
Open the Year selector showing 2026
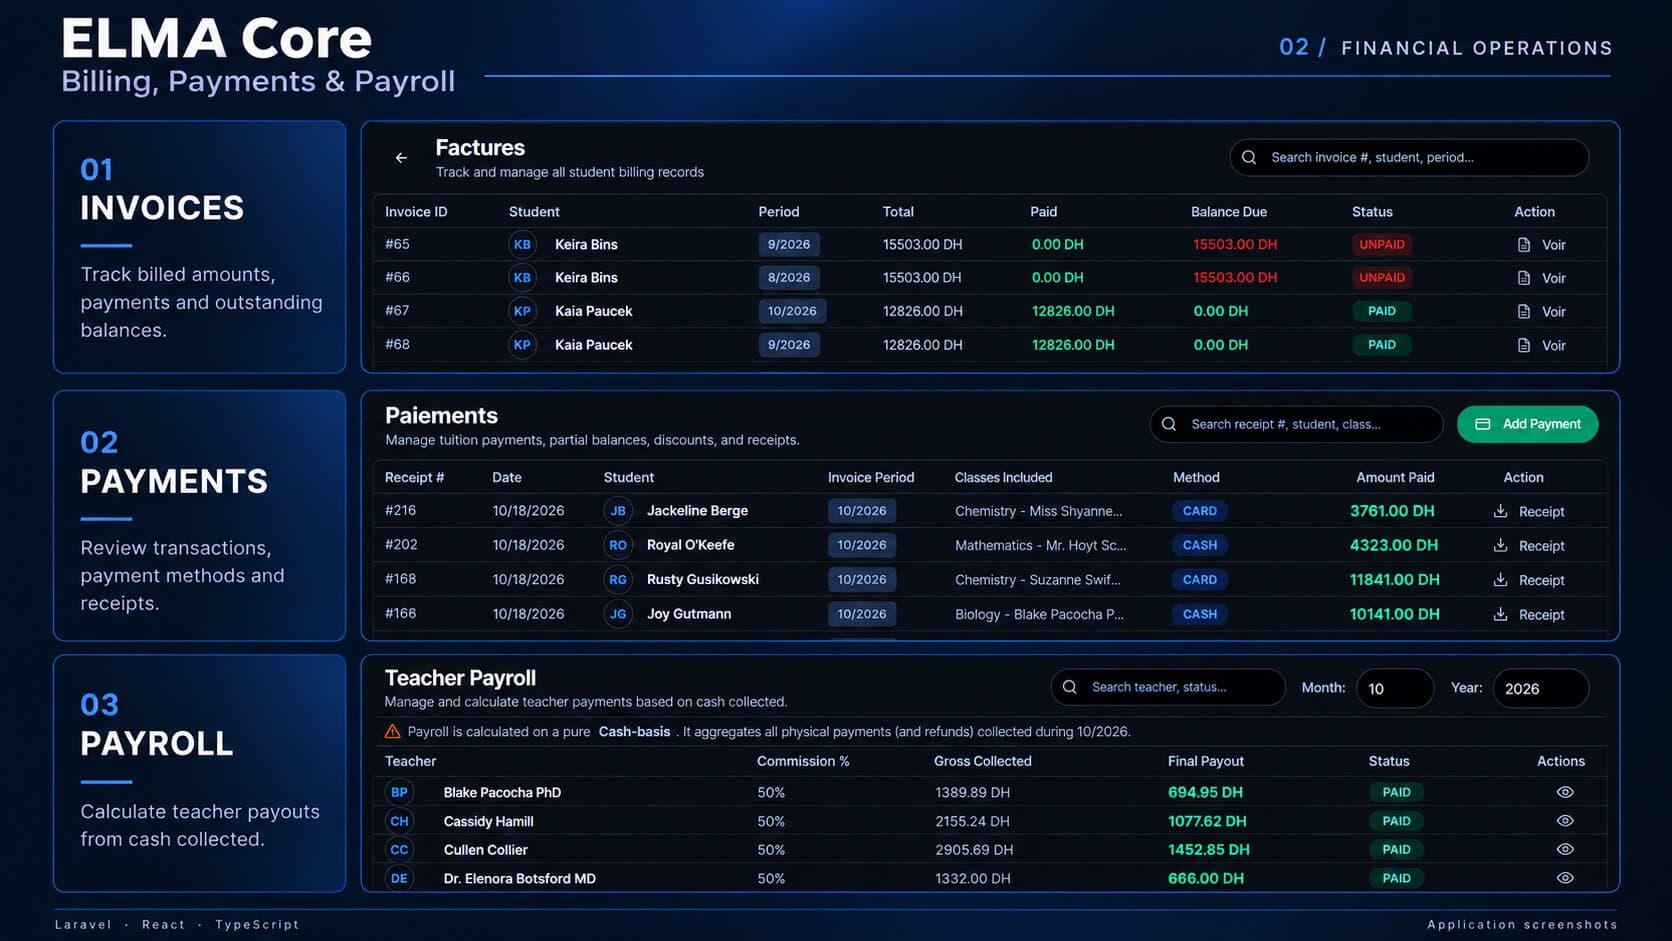(x=1540, y=688)
